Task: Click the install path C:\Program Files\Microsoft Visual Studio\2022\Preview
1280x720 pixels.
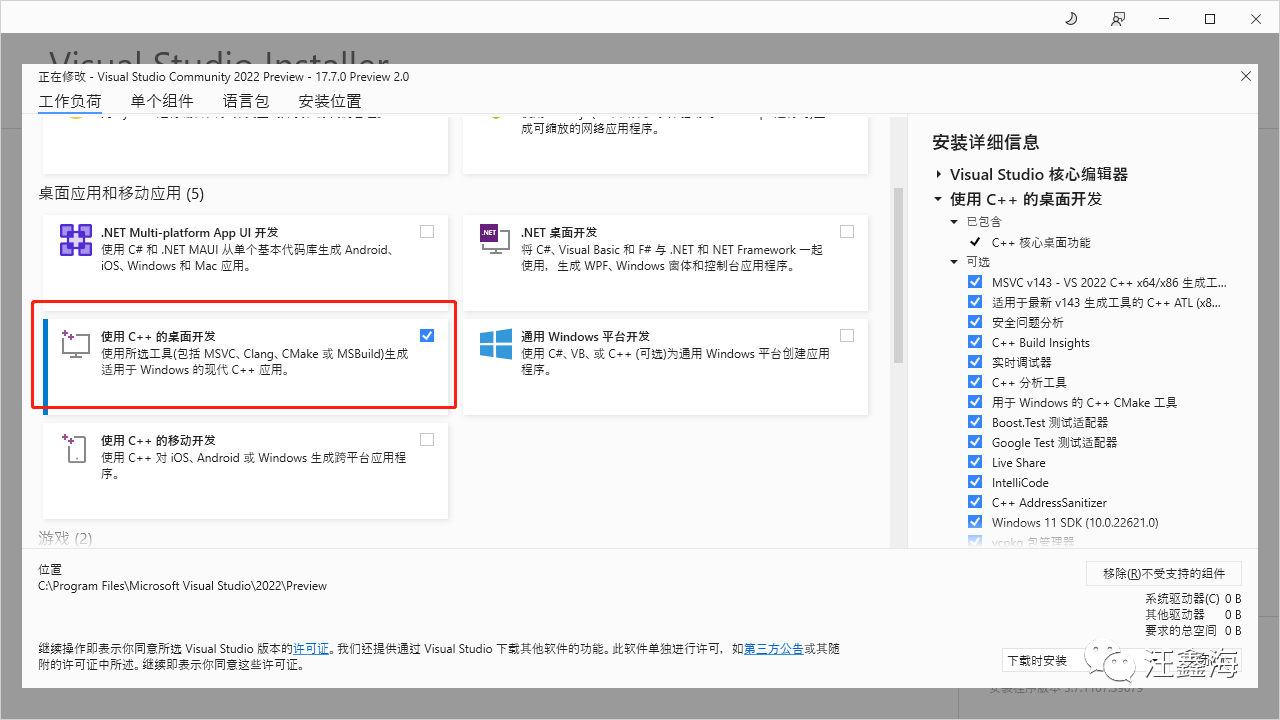Action: point(182,585)
